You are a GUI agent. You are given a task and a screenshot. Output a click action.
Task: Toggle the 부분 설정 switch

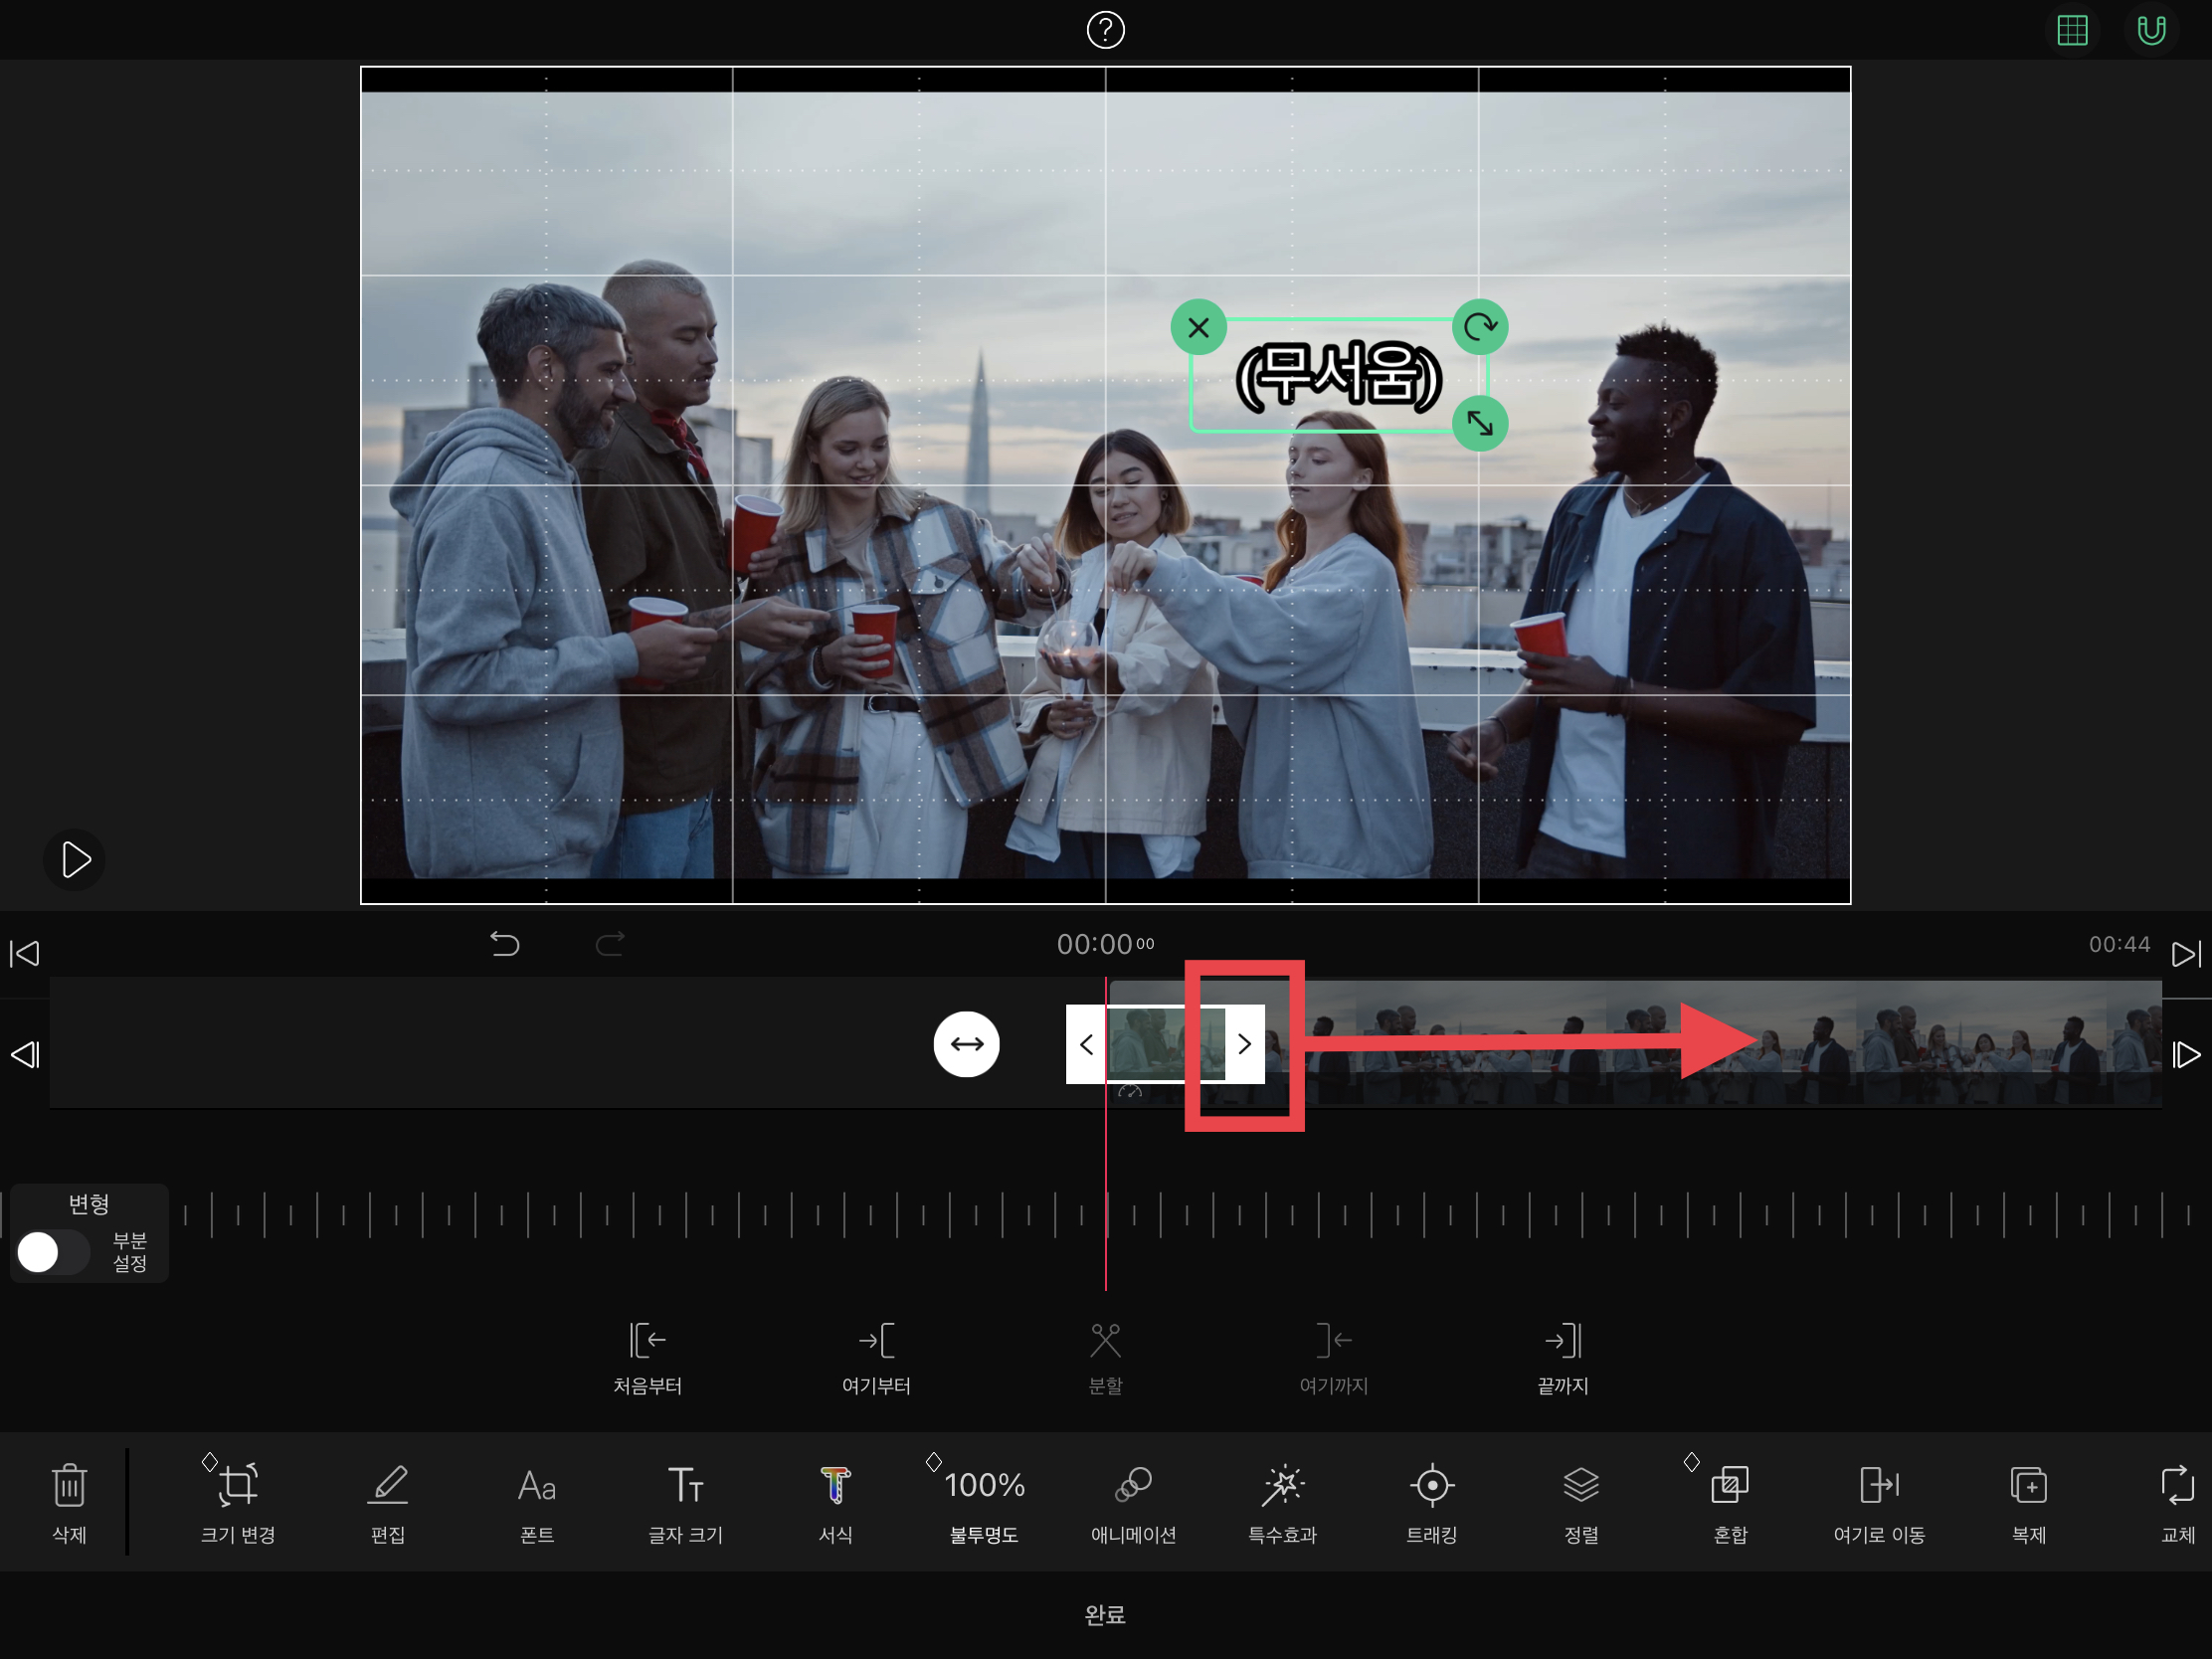point(52,1252)
